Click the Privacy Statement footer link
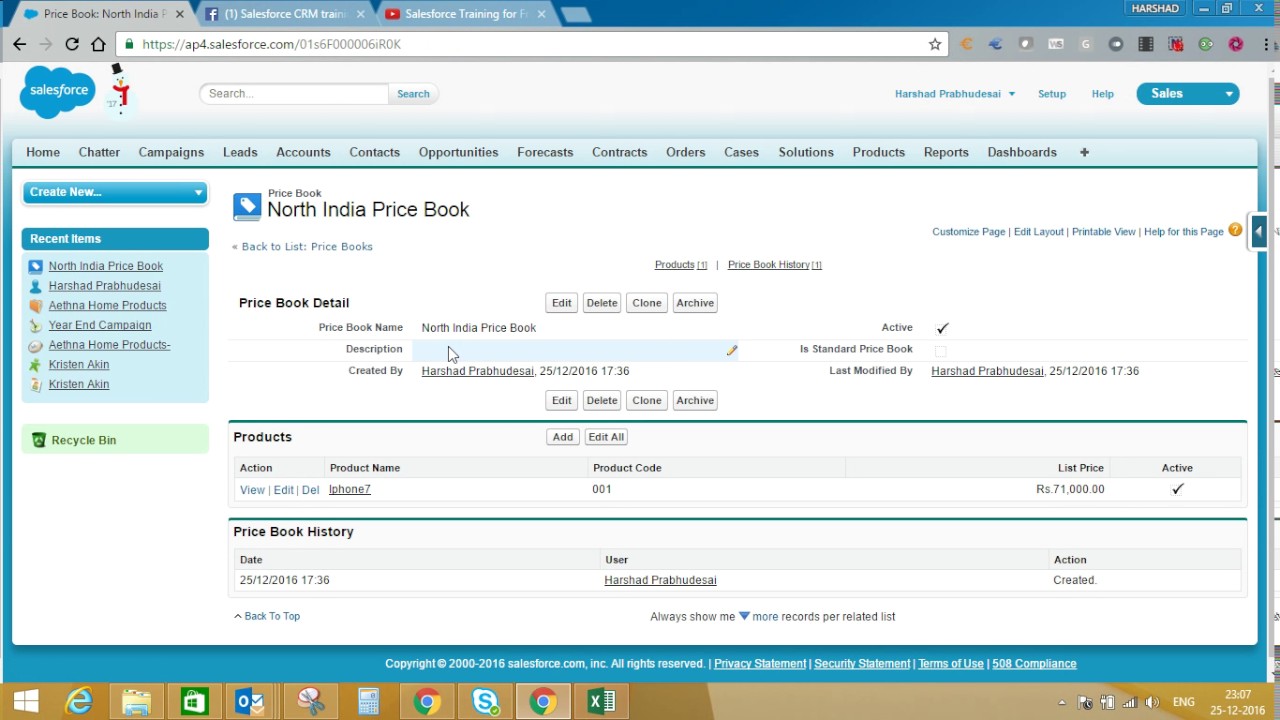The image size is (1280, 720). [760, 664]
